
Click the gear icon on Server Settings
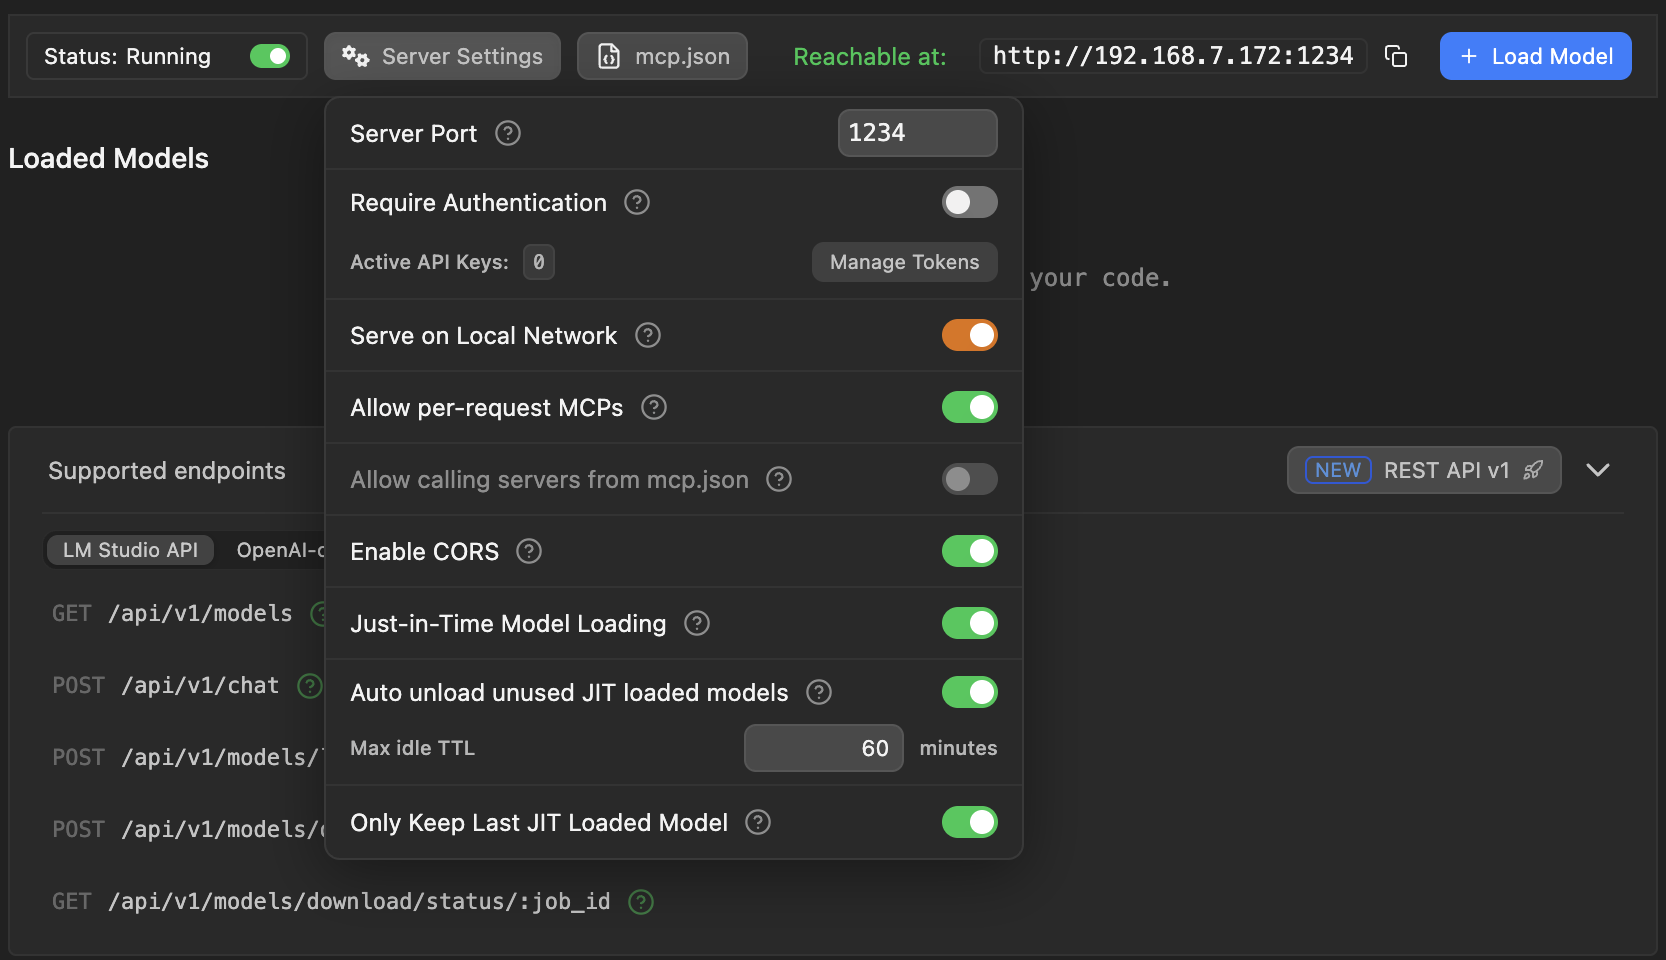pos(357,56)
